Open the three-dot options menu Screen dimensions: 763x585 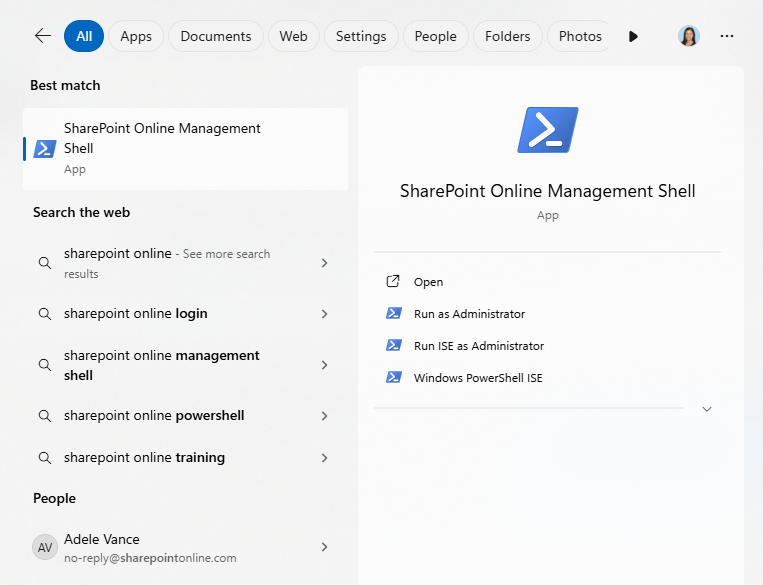727,36
